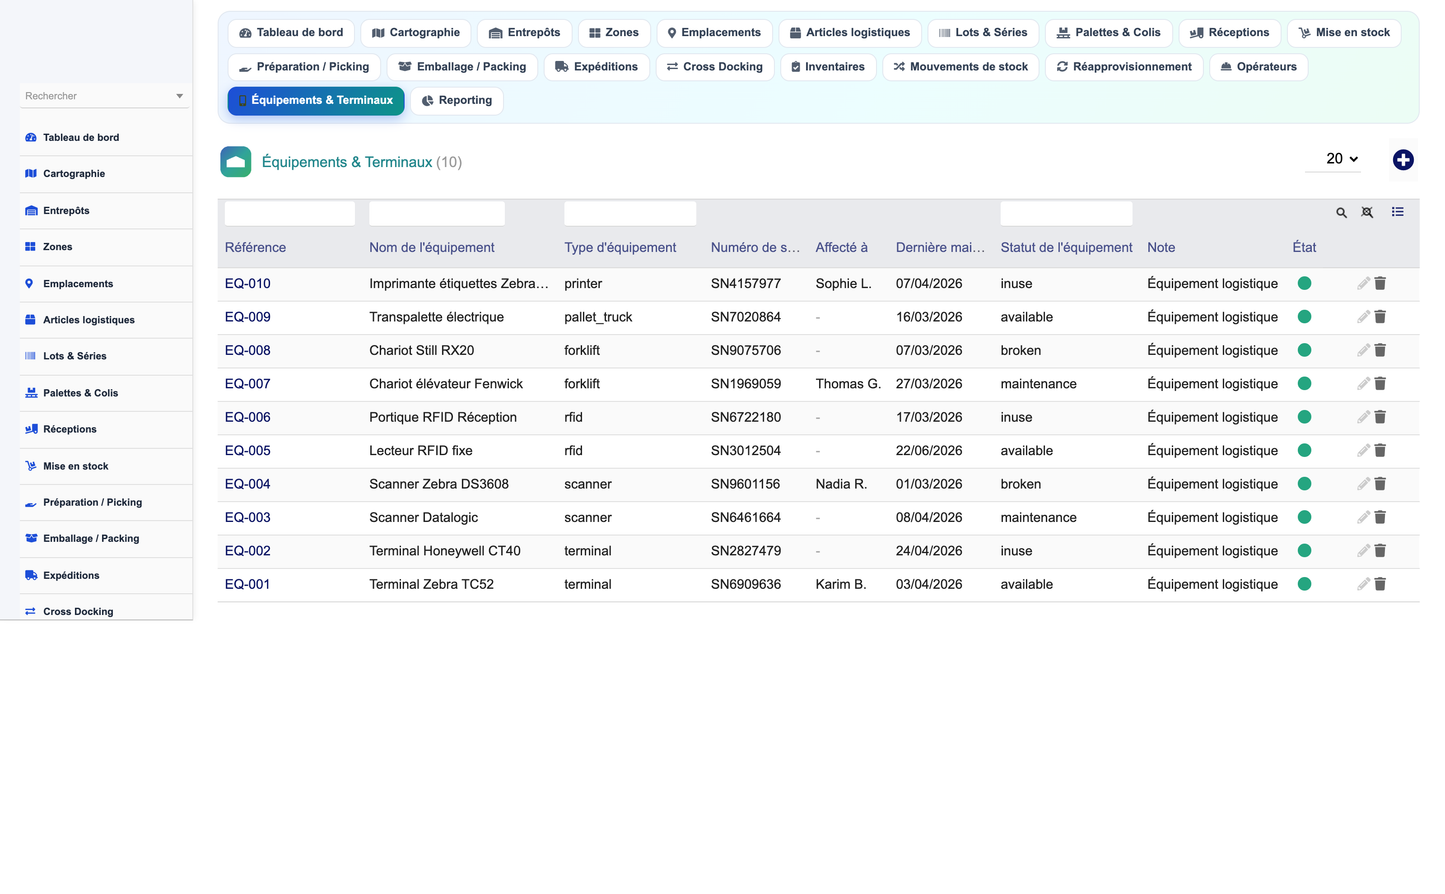Switch to Inventaires tab

coord(828,67)
